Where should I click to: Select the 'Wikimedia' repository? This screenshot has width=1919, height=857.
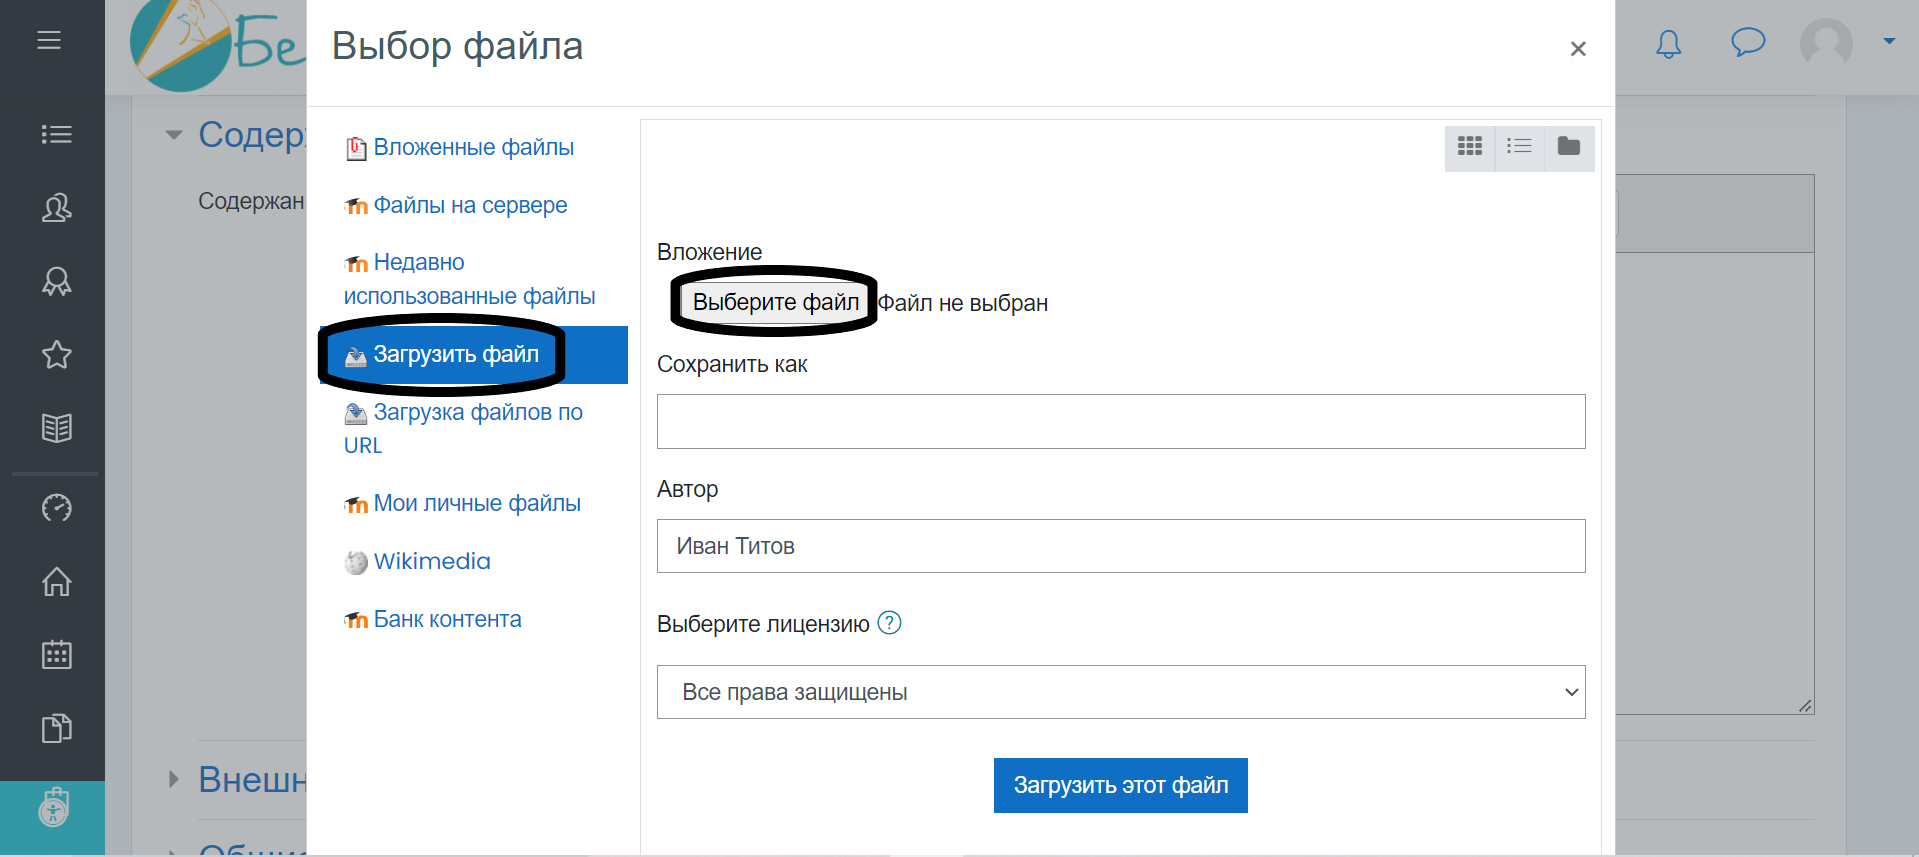[431, 561]
